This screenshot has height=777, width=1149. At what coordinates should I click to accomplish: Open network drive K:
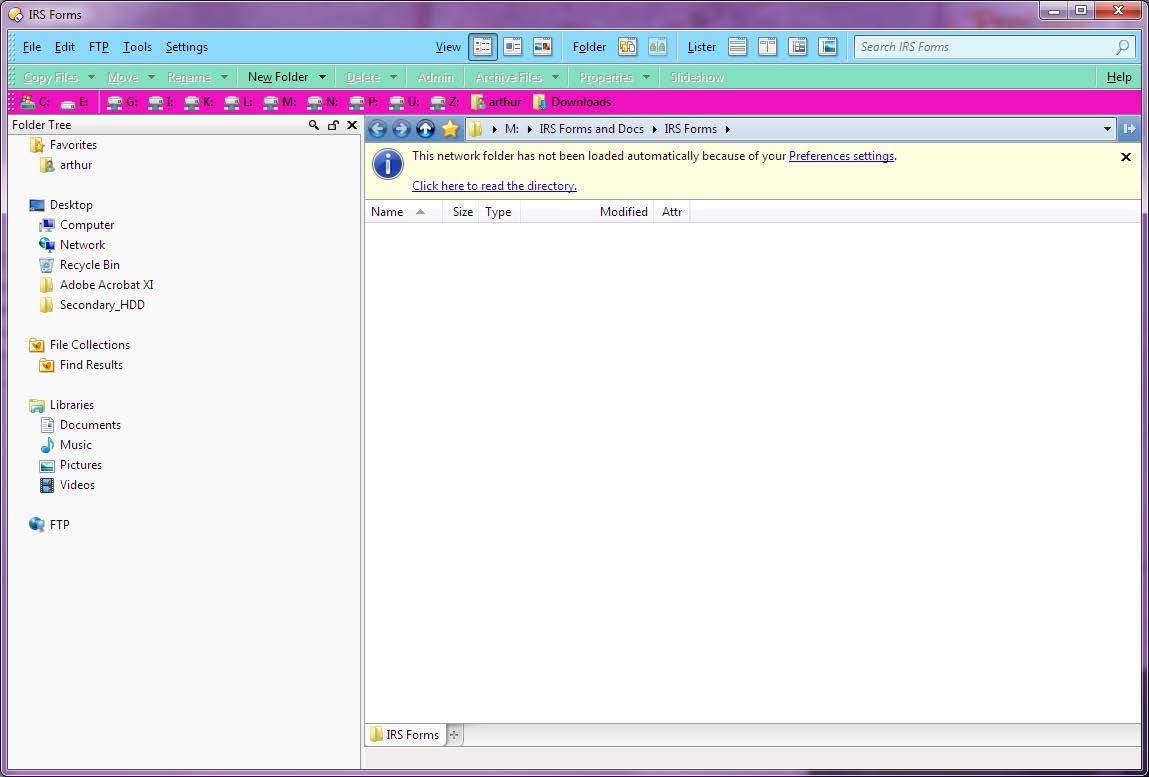pos(199,102)
